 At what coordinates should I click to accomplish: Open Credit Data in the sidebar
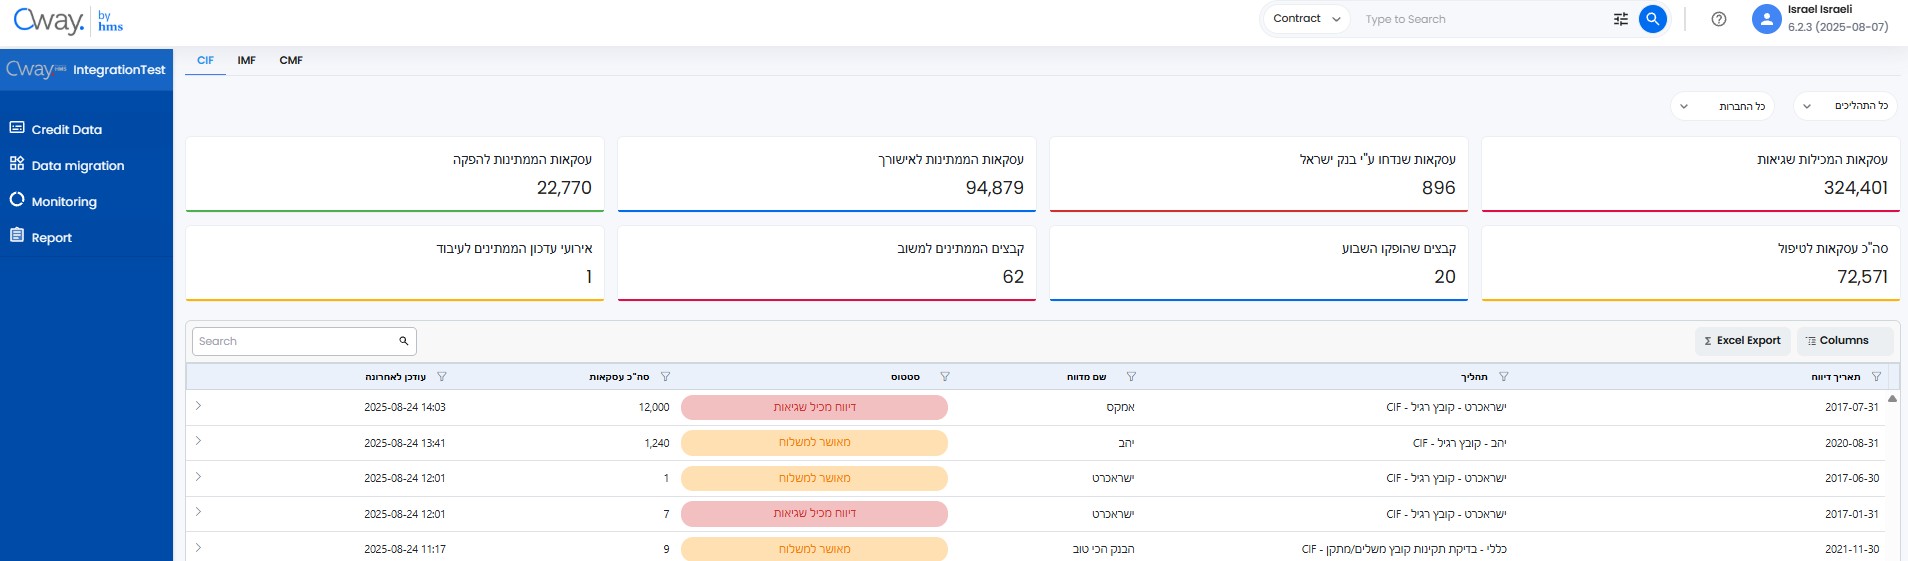click(66, 129)
